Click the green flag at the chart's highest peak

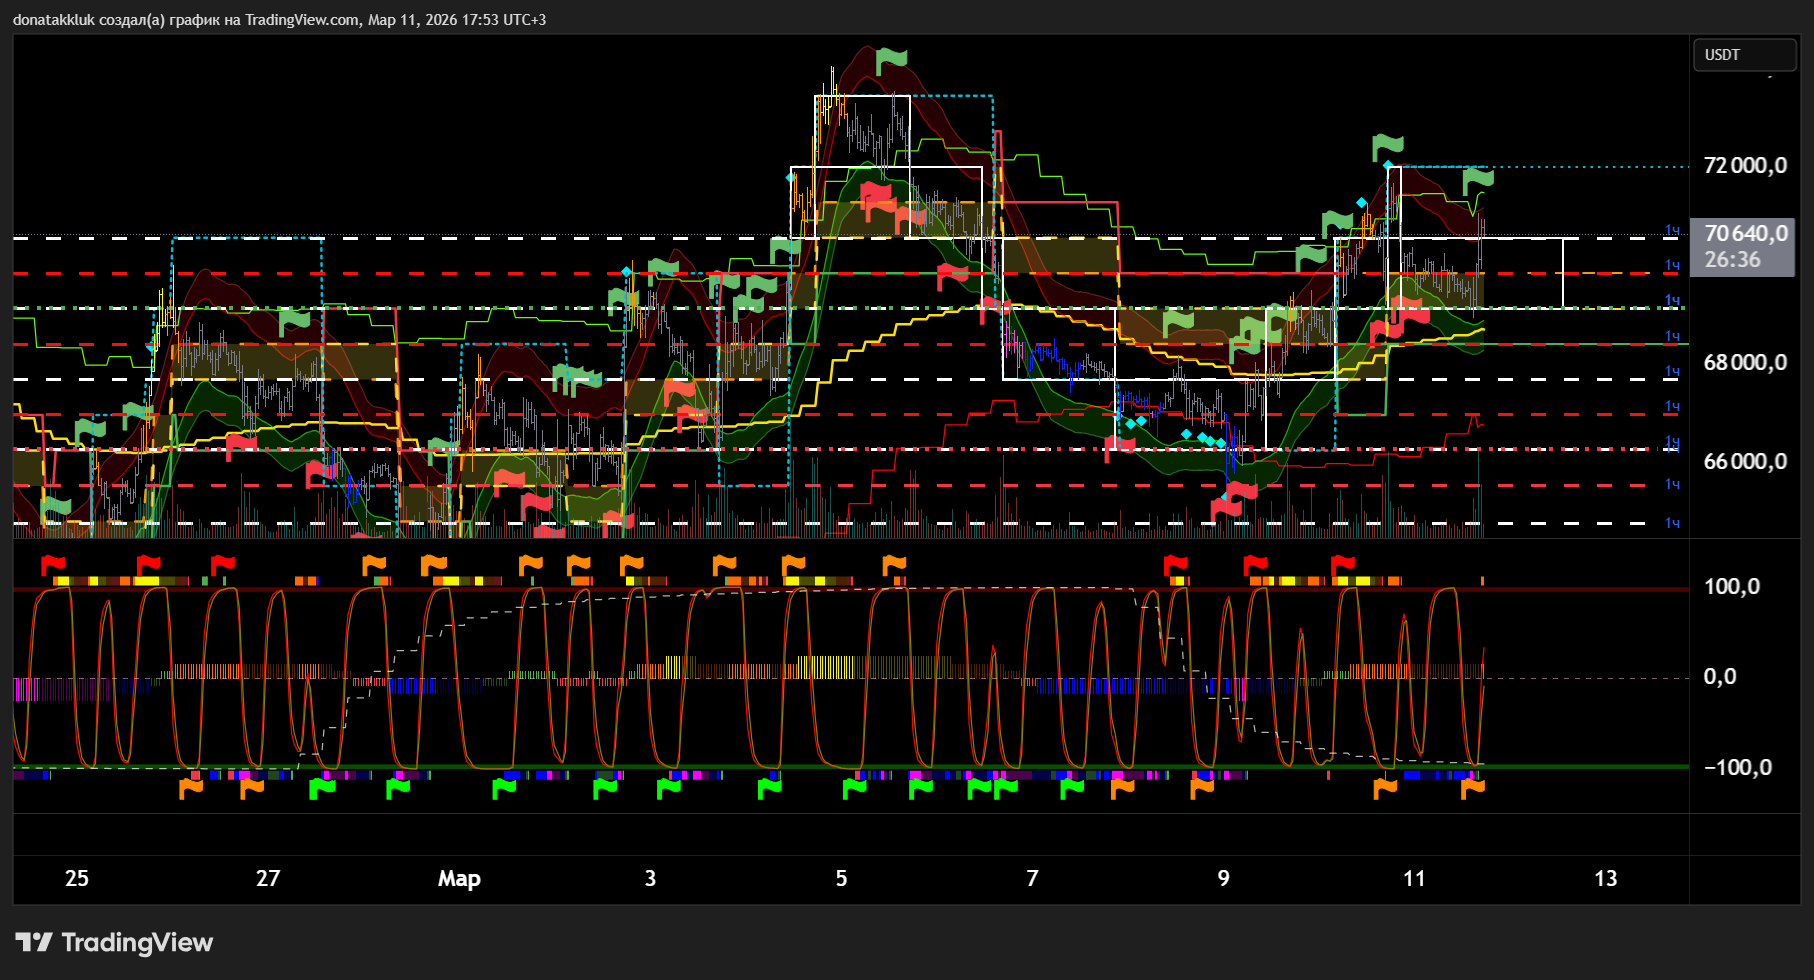pos(890,60)
